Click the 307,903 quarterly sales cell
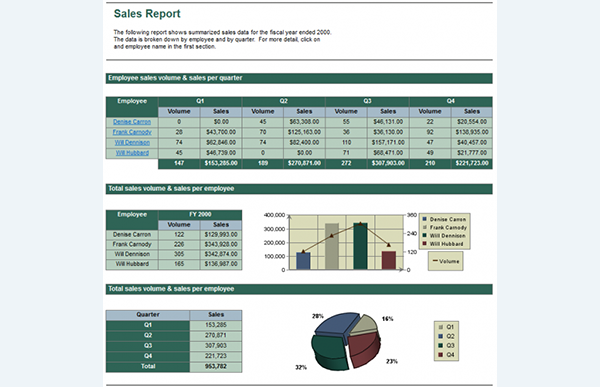The width and height of the screenshot is (600, 387). (x=216, y=346)
